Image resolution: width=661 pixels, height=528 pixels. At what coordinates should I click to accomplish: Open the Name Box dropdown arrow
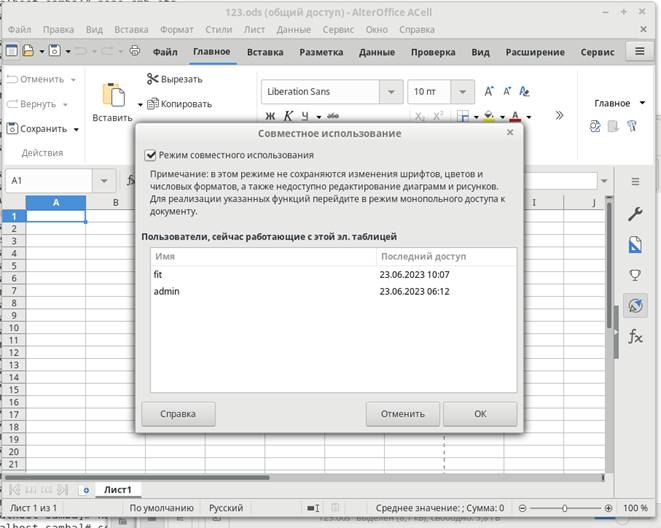point(104,181)
